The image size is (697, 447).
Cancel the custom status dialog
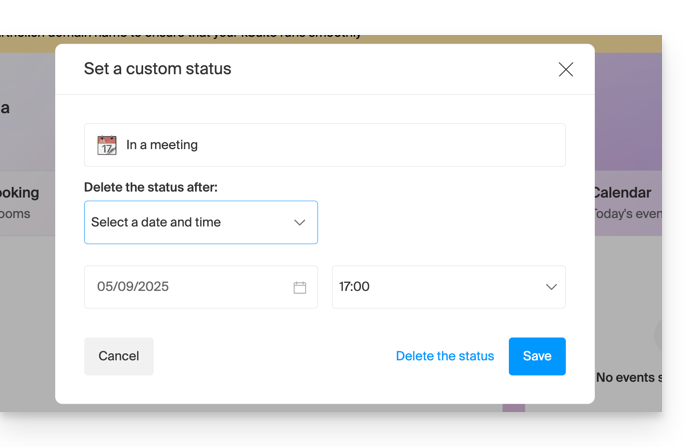119,356
